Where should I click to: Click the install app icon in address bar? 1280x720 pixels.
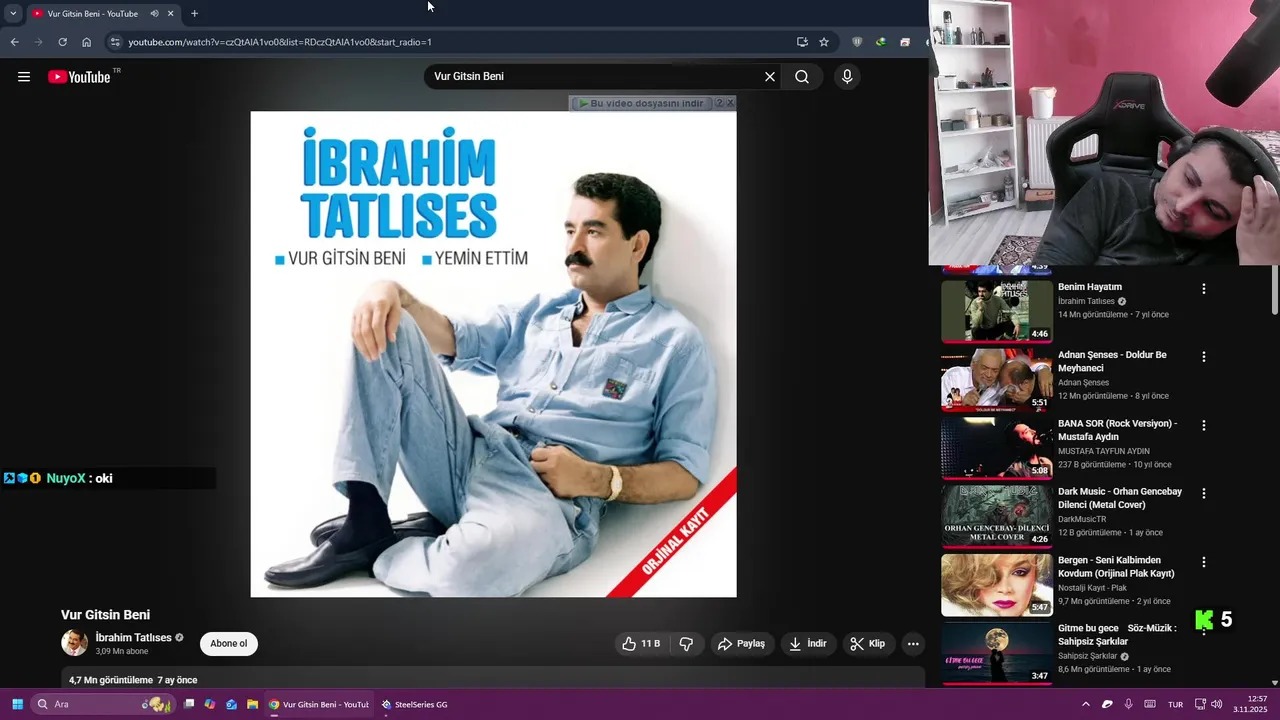(802, 42)
